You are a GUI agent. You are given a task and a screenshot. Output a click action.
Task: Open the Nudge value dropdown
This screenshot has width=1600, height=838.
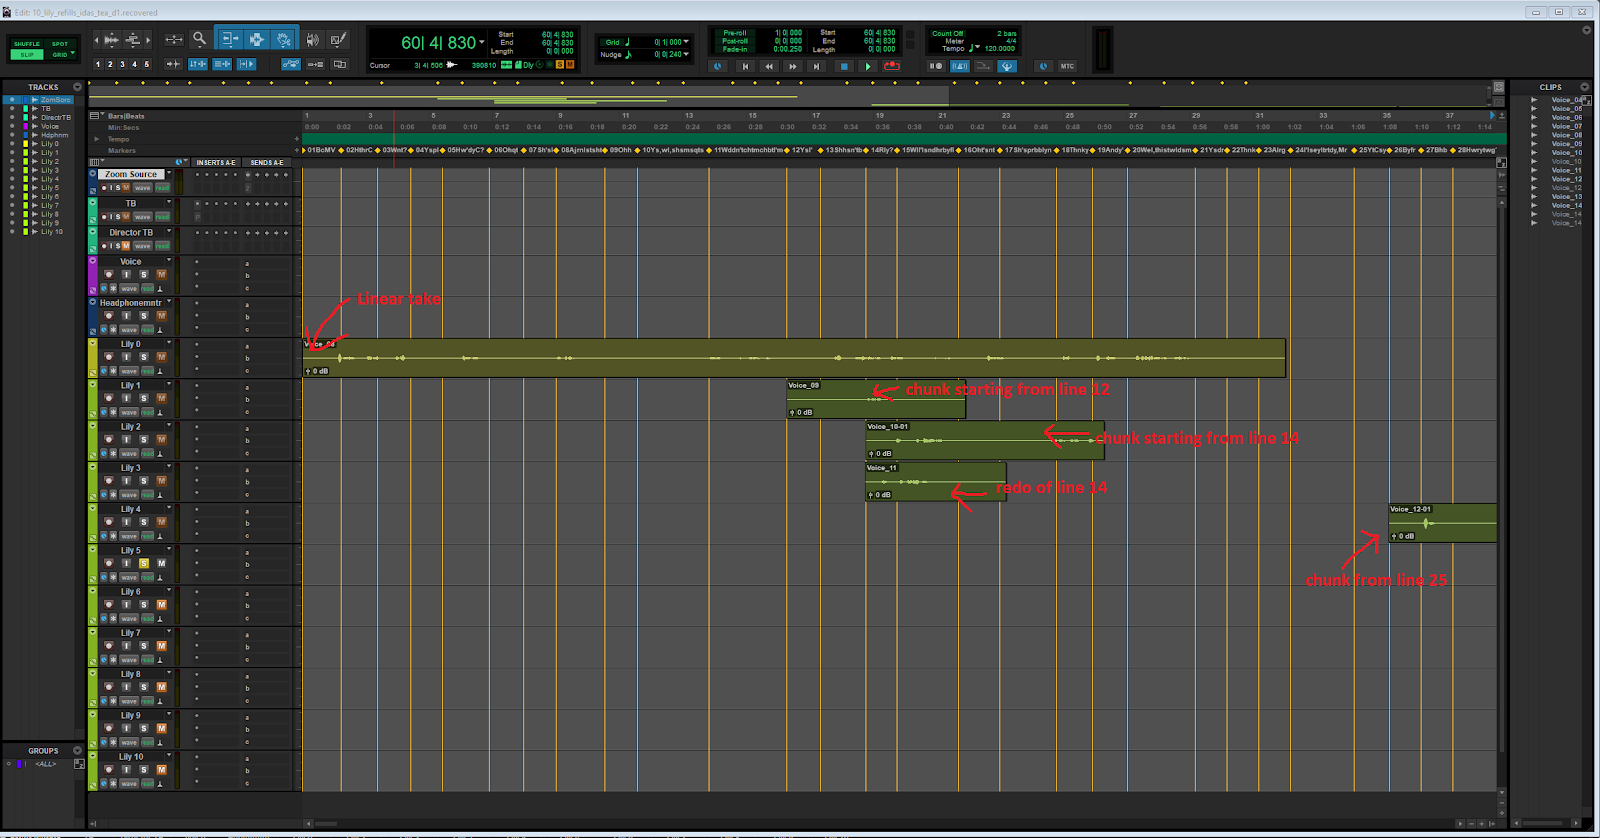pyautogui.click(x=686, y=54)
